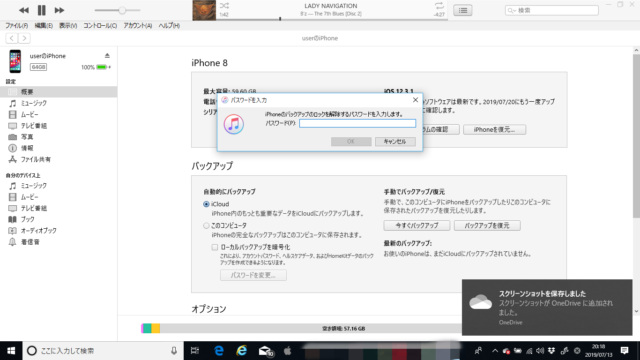640x360 pixels.
Task: Click the iPhone device icon
Action: [15, 61]
